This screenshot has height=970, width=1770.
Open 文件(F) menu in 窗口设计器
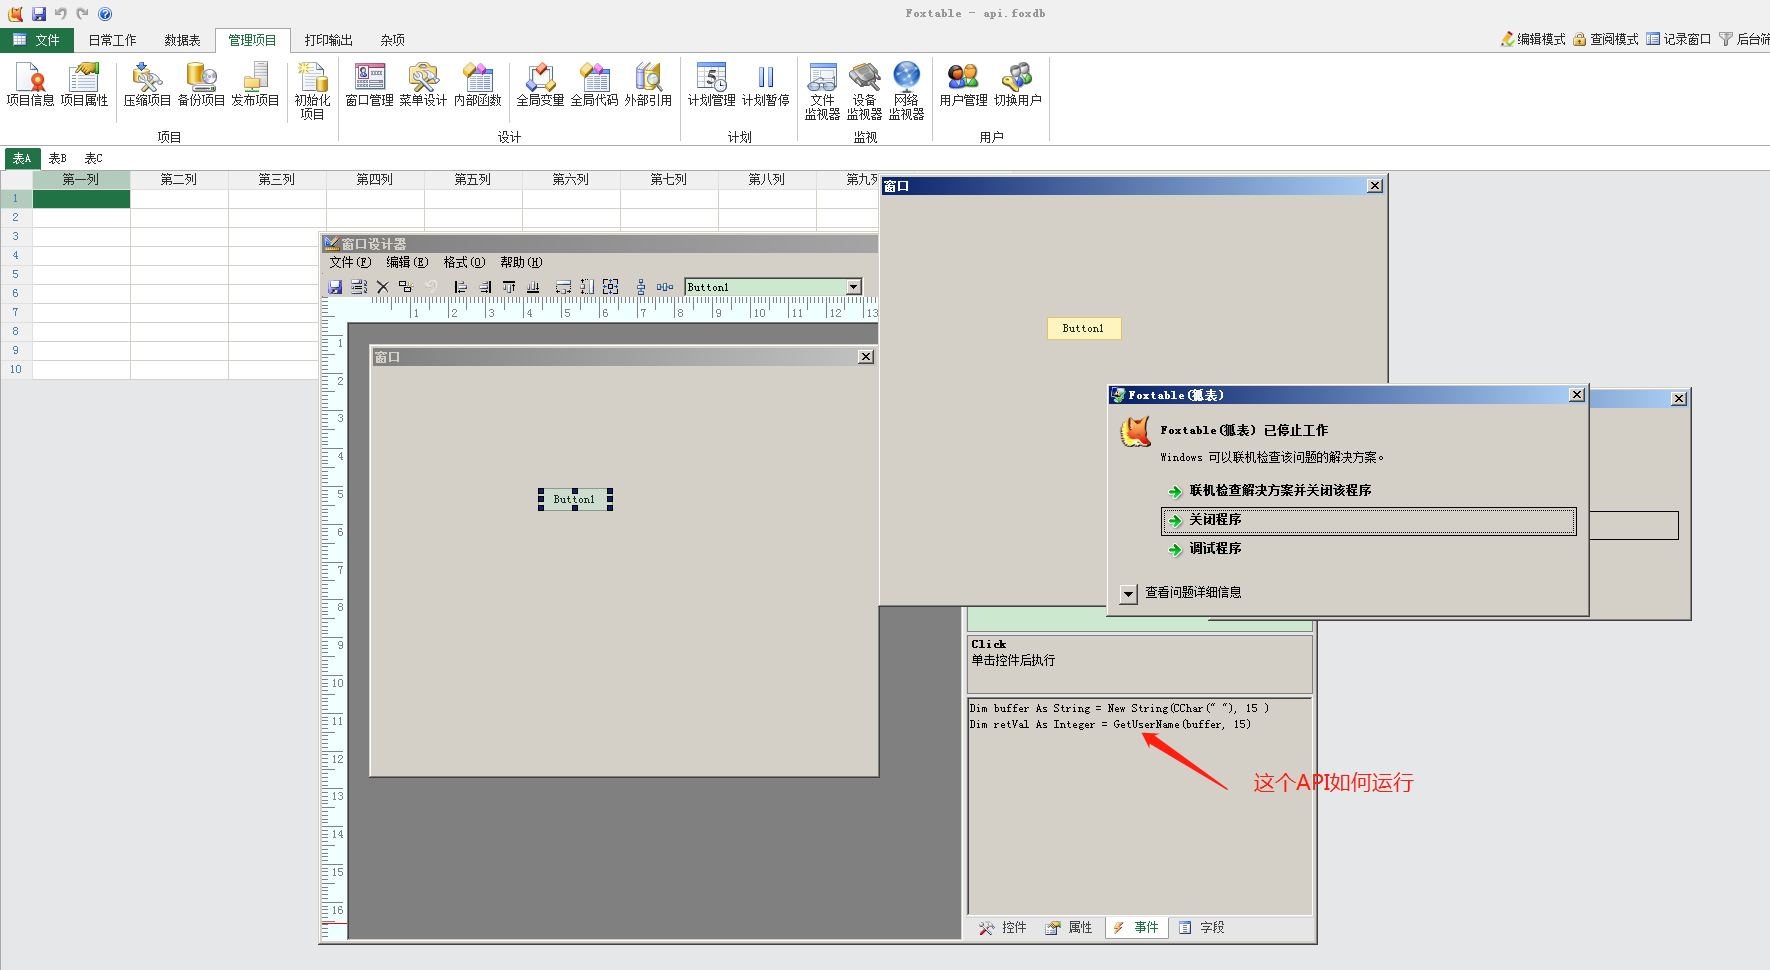coord(350,262)
